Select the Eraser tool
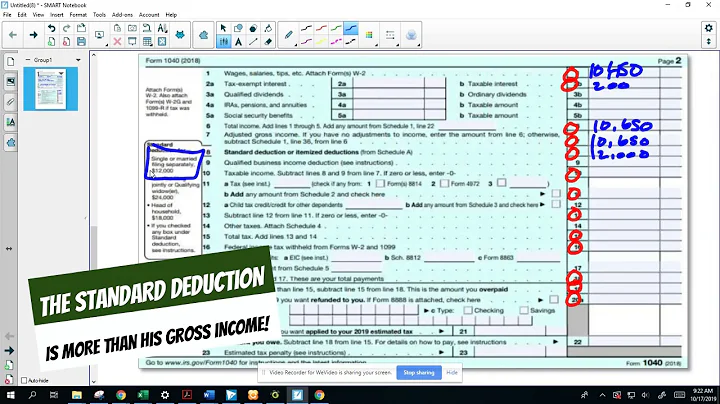This screenshot has height=404, width=720. click(268, 42)
